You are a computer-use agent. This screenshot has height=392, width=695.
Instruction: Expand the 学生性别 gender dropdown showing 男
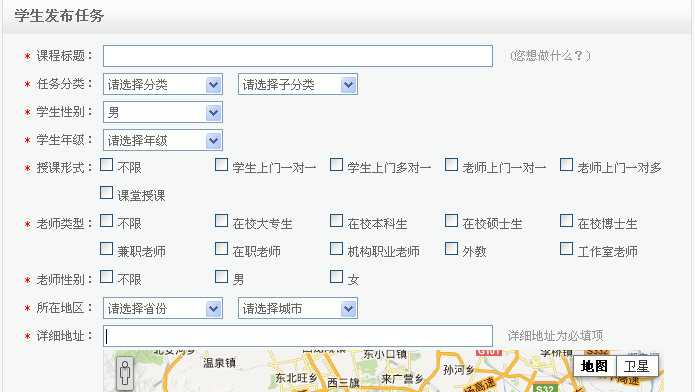(163, 112)
